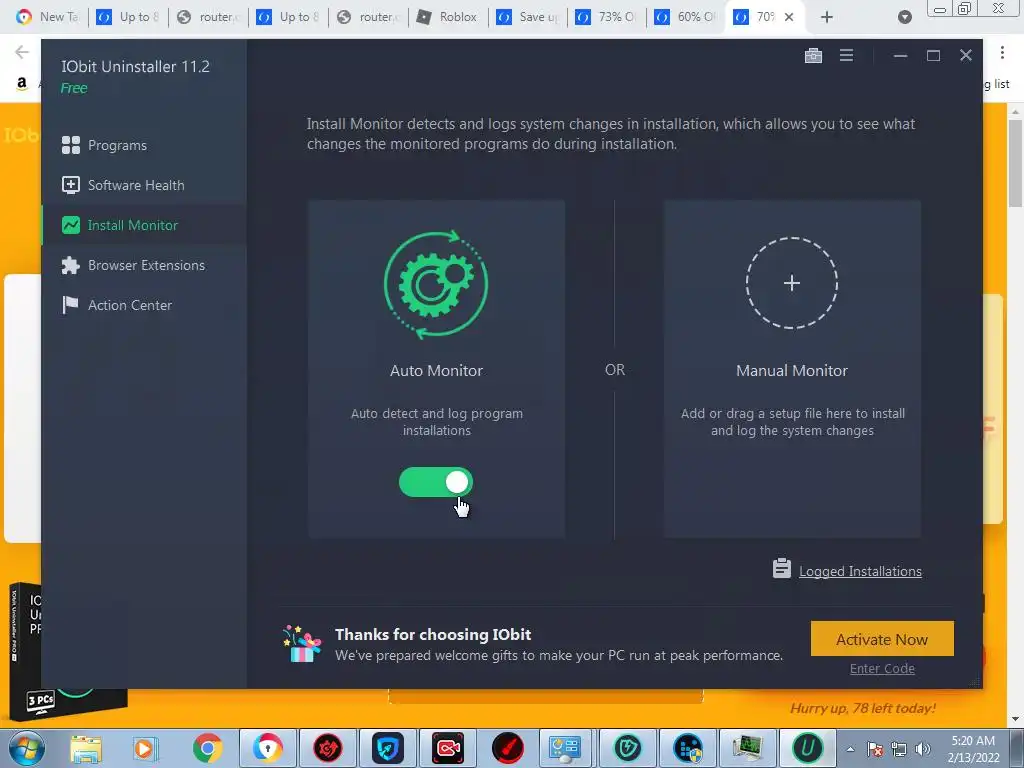Click the Software Health plus icon
The width and height of the screenshot is (1024, 768).
pyautogui.click(x=71, y=185)
